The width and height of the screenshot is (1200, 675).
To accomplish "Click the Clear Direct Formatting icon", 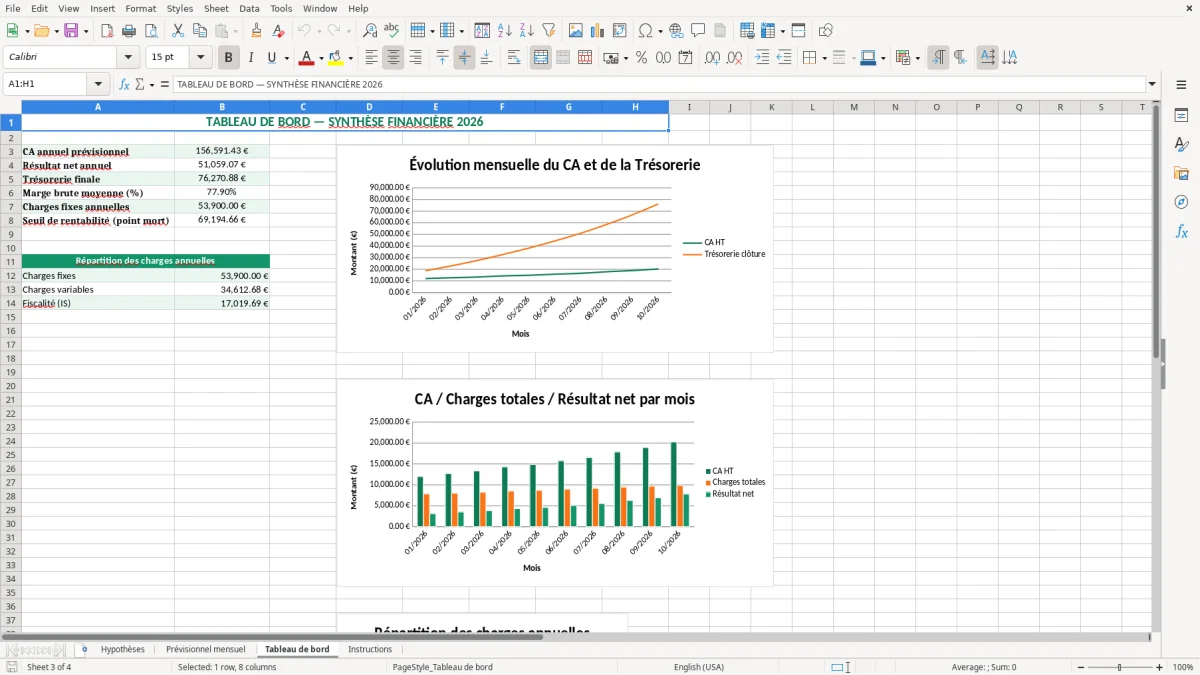I will [x=279, y=31].
